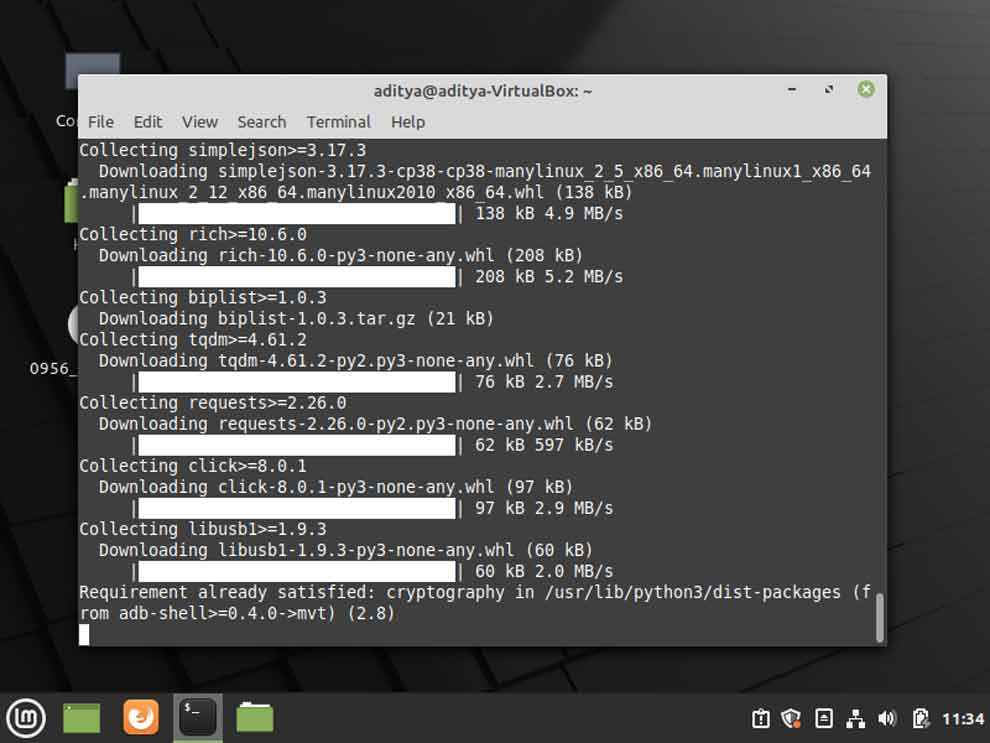Open the Linux Mint start menu
The height and width of the screenshot is (743, 990).
point(26,718)
